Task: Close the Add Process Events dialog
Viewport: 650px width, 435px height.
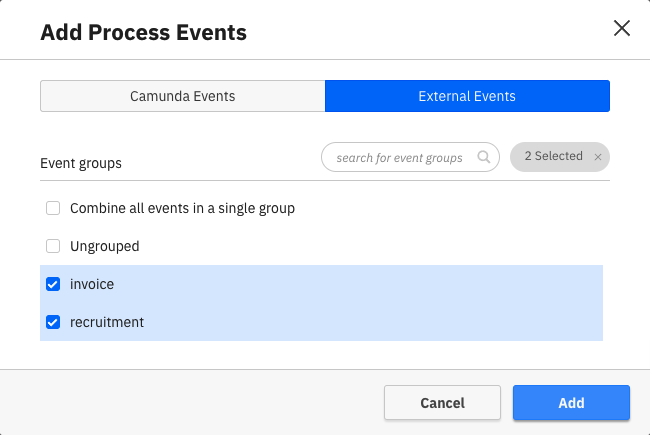Action: click(x=621, y=28)
